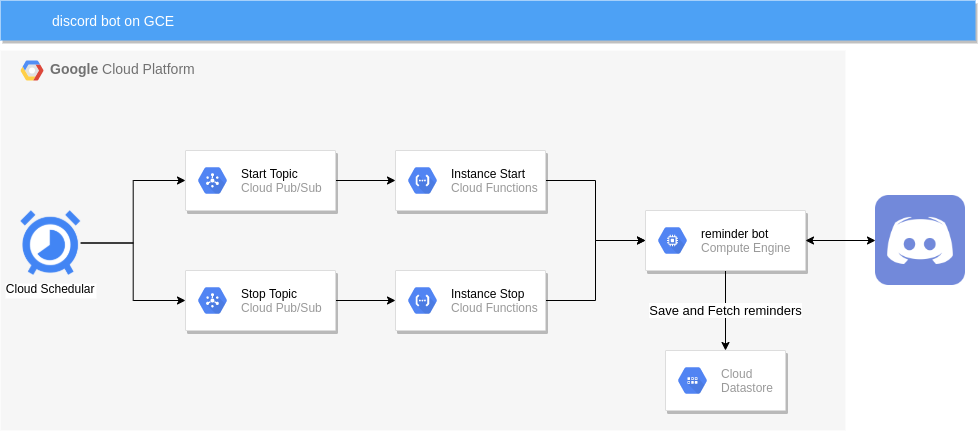Viewport: 978px width, 431px height.
Task: Click the Instance Start Cloud Functions icon
Action: click(422, 181)
